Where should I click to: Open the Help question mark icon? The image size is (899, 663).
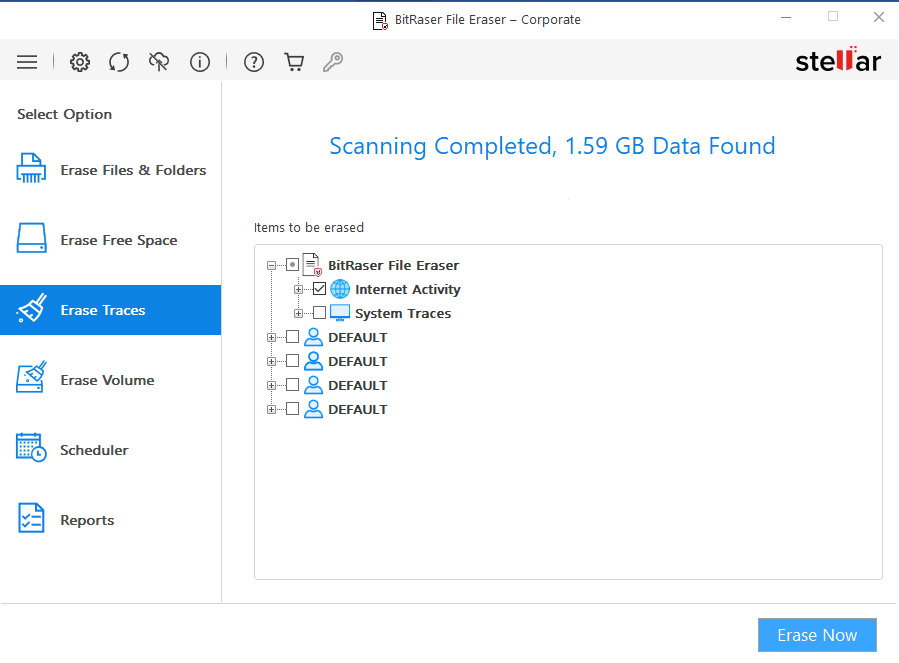point(253,62)
